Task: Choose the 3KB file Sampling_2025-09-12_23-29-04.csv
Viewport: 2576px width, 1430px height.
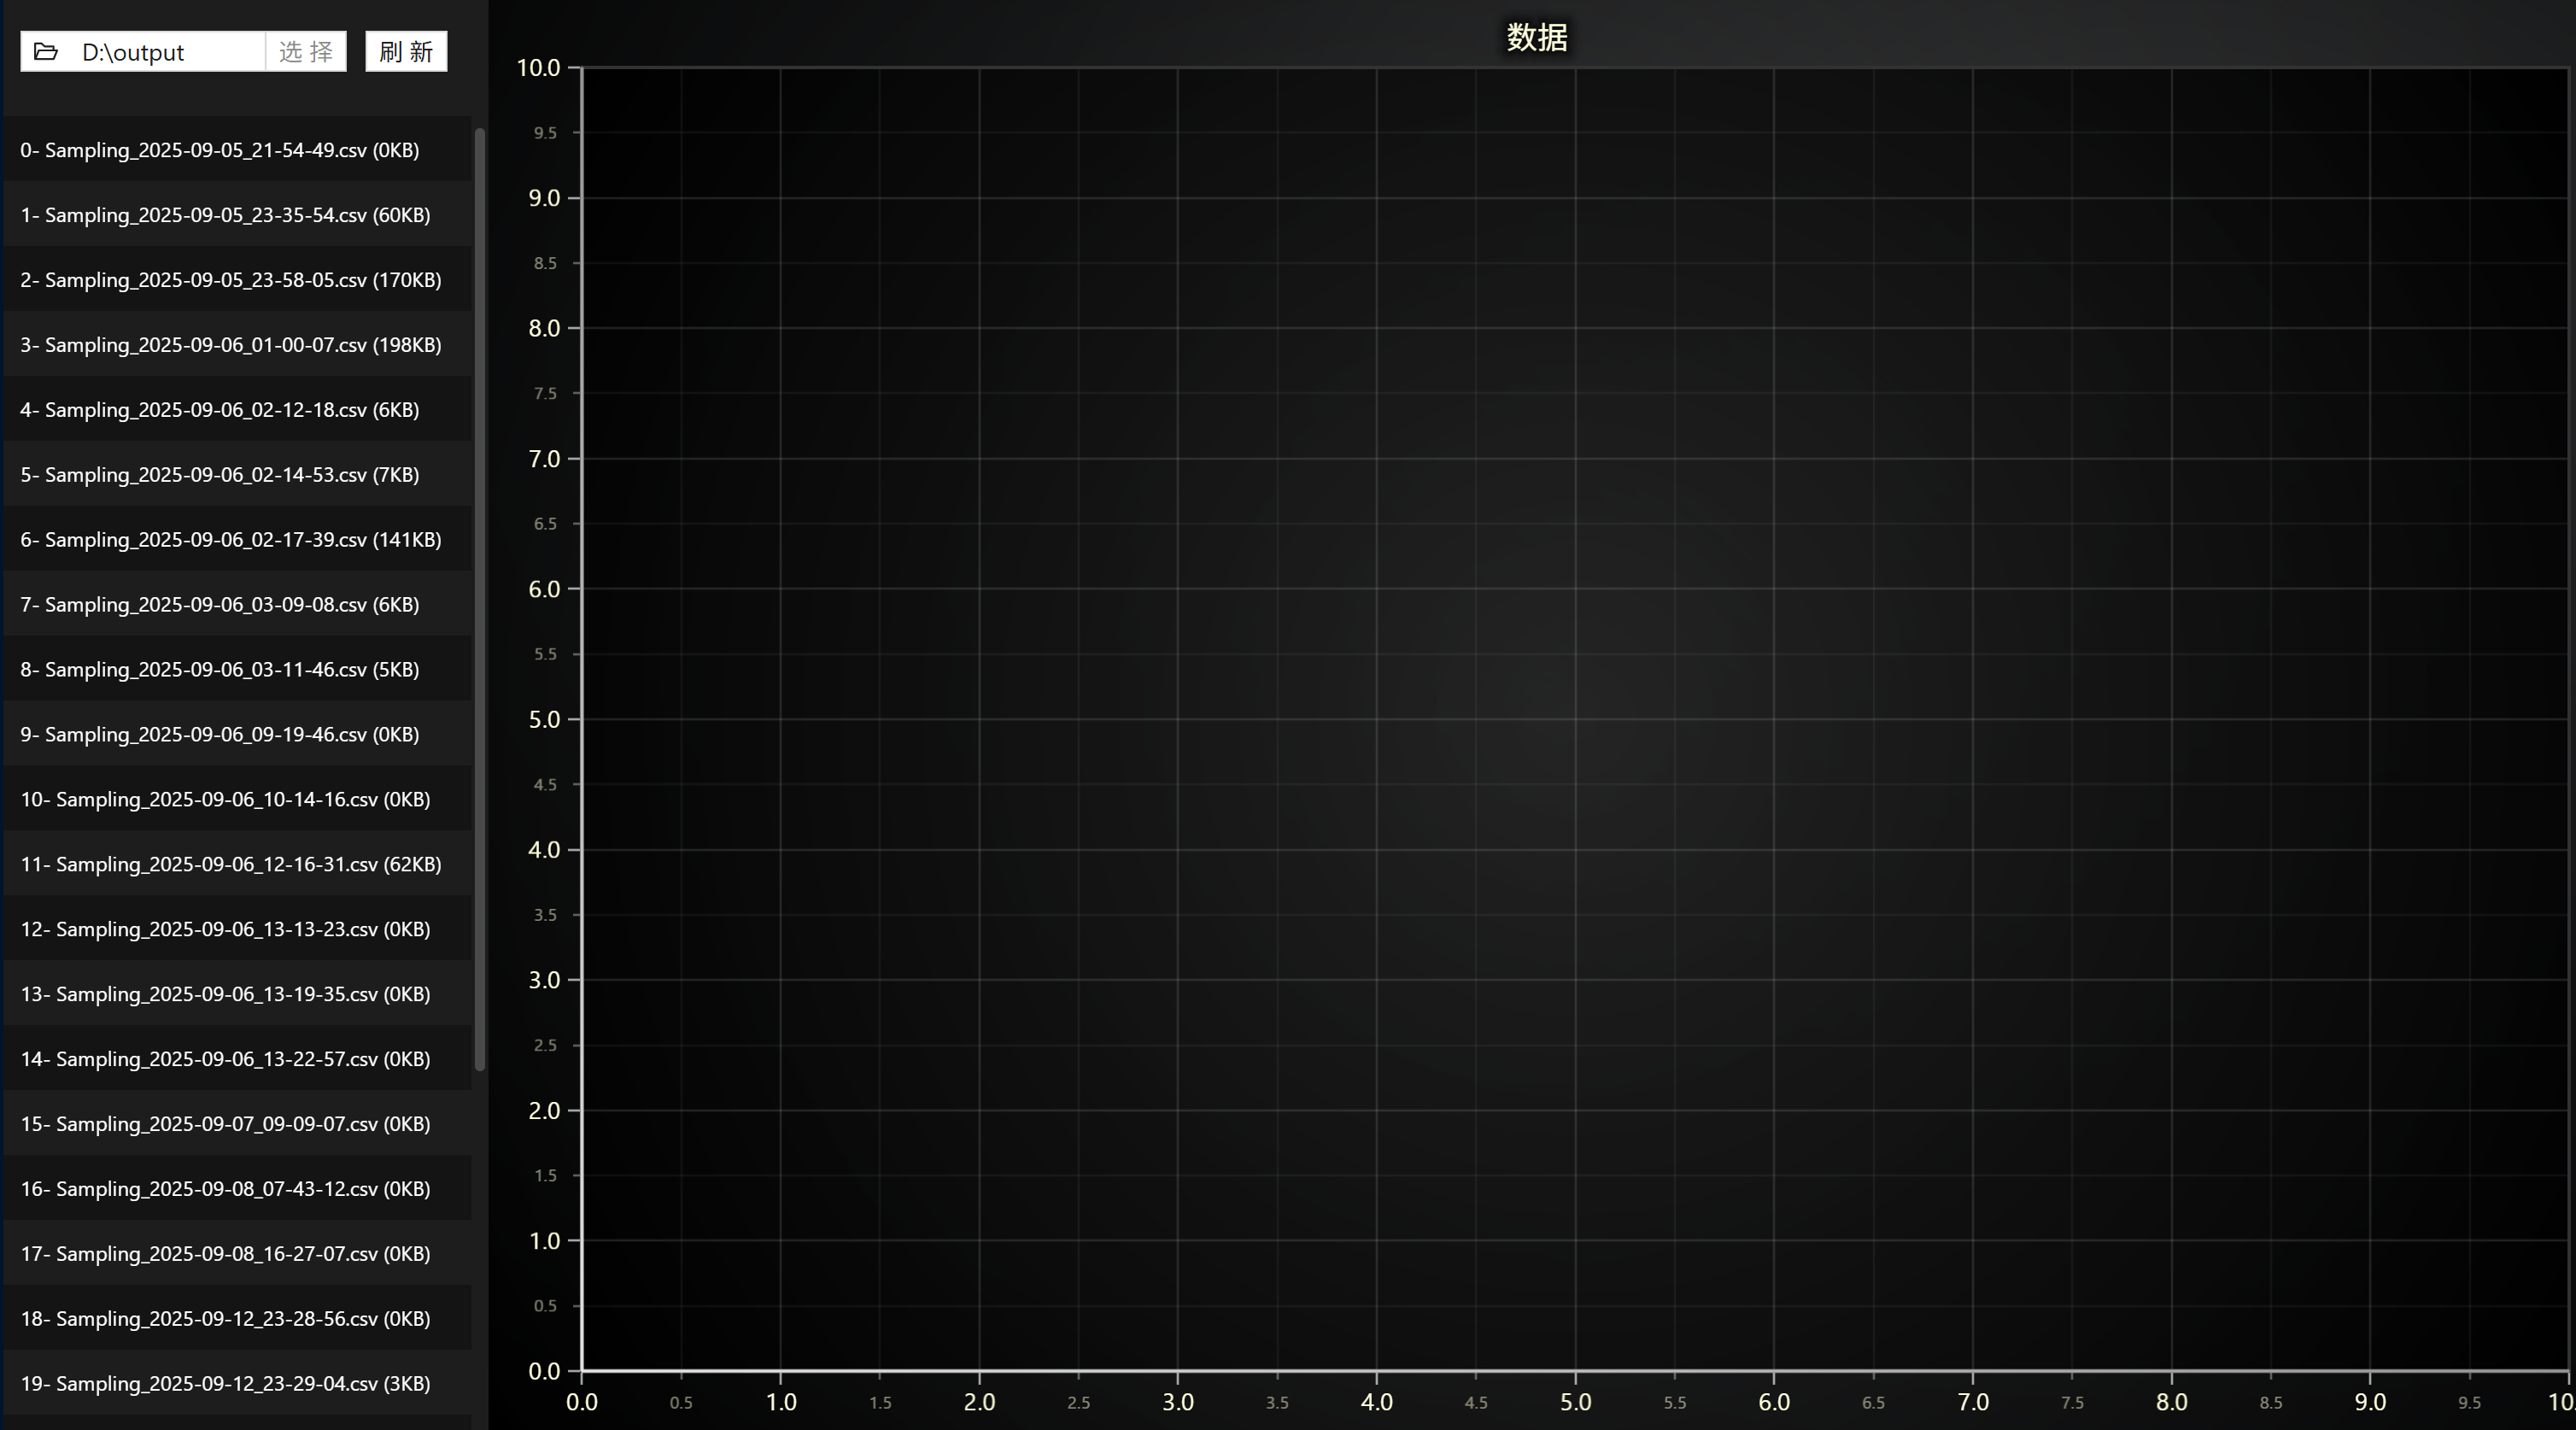Action: [x=226, y=1384]
